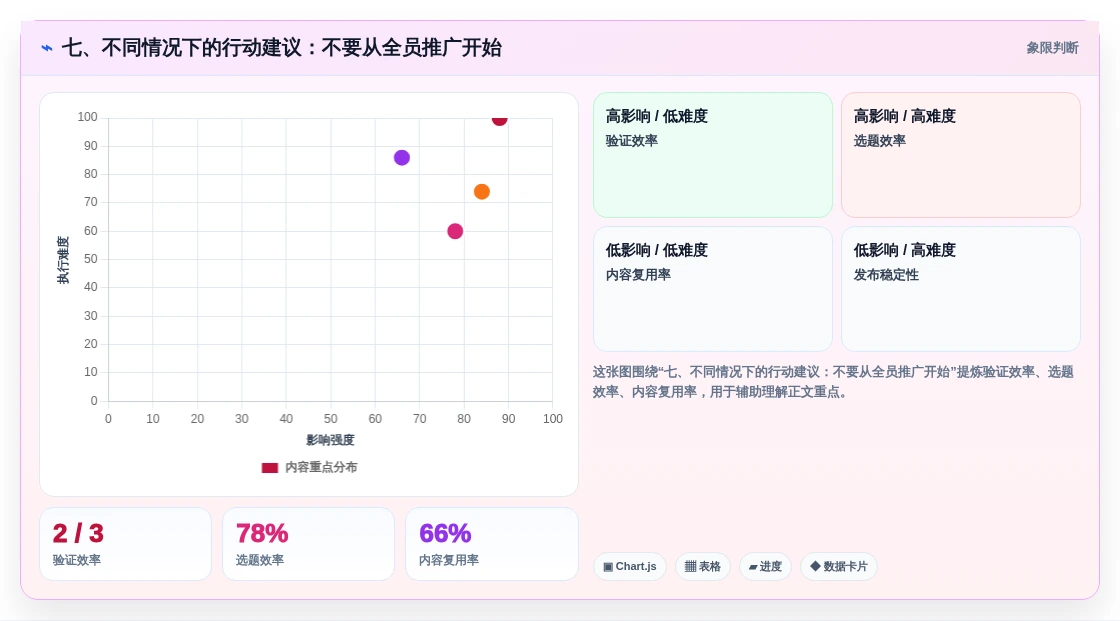Screen dimensions: 1120x621
Task: Click the description paragraph starting 这张图围绕
Action: (833, 382)
